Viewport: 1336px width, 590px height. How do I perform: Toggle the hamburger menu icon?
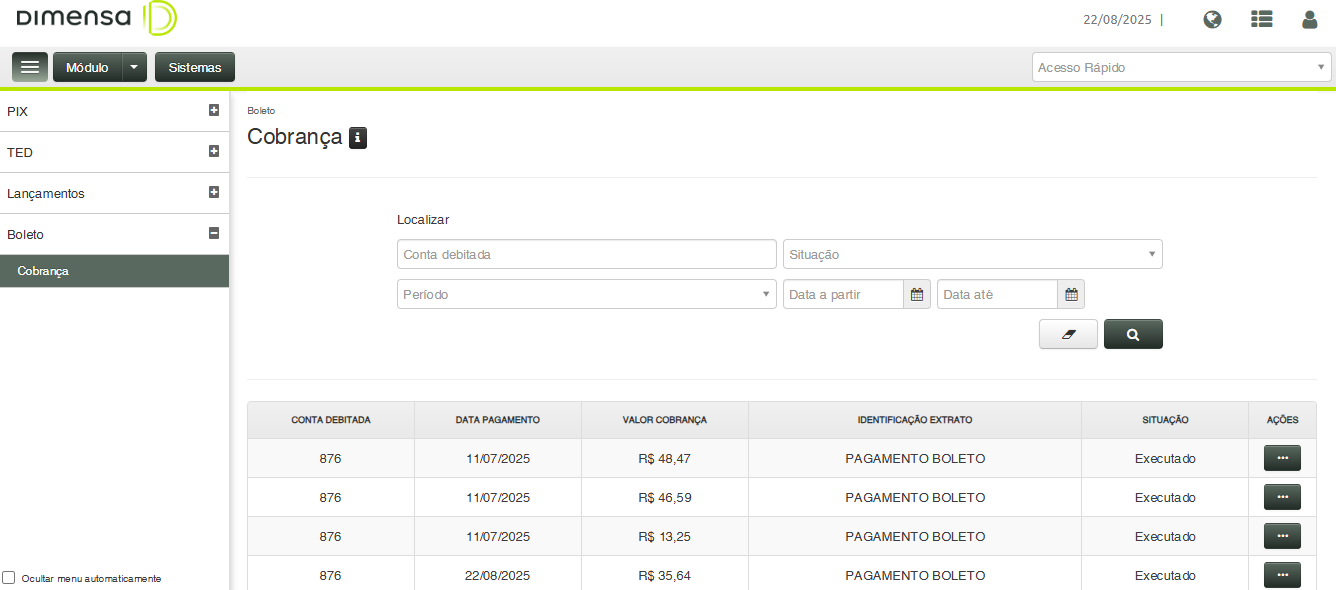click(x=29, y=66)
